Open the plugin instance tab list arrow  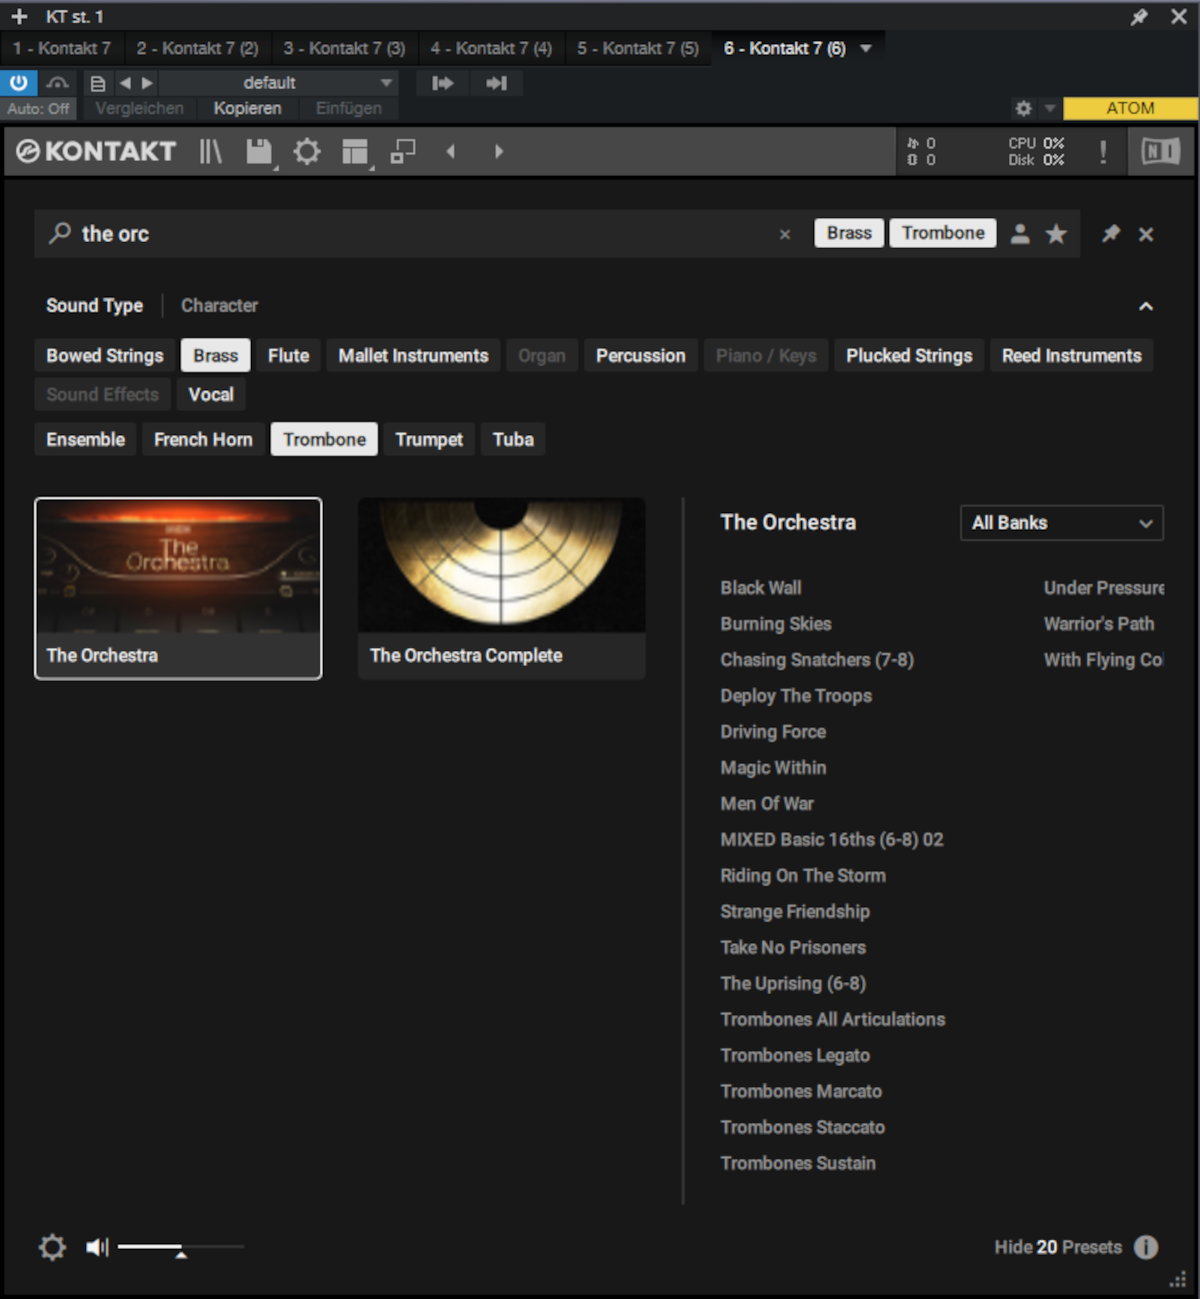point(866,48)
